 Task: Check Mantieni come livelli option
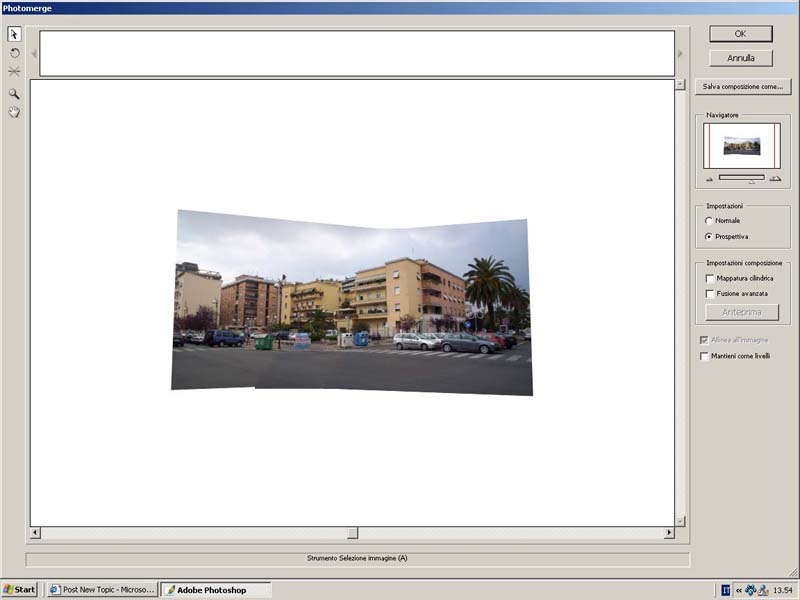(x=705, y=356)
